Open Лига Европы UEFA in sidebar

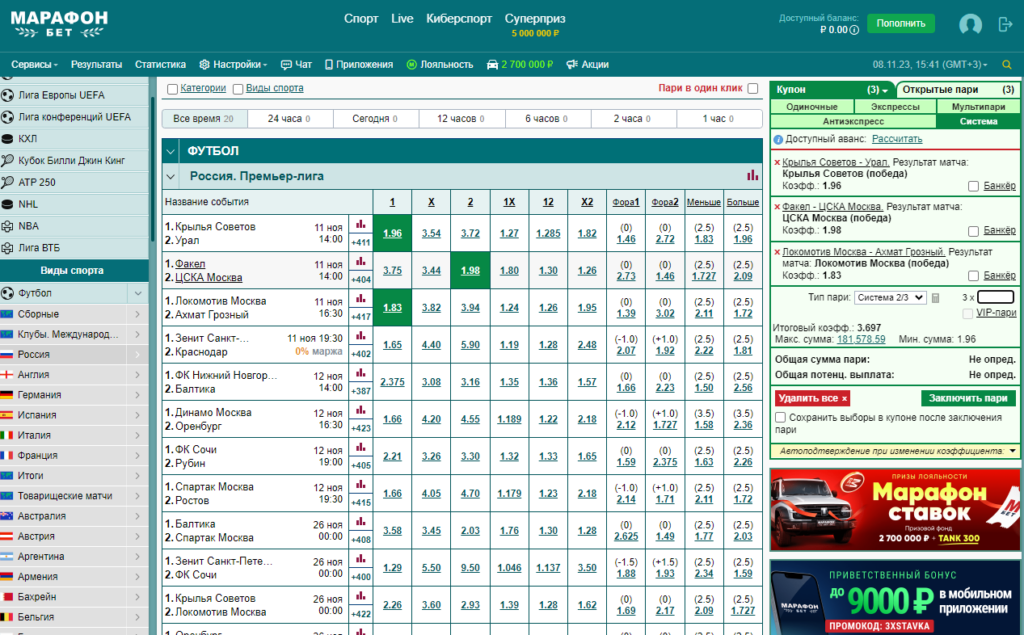click(74, 95)
